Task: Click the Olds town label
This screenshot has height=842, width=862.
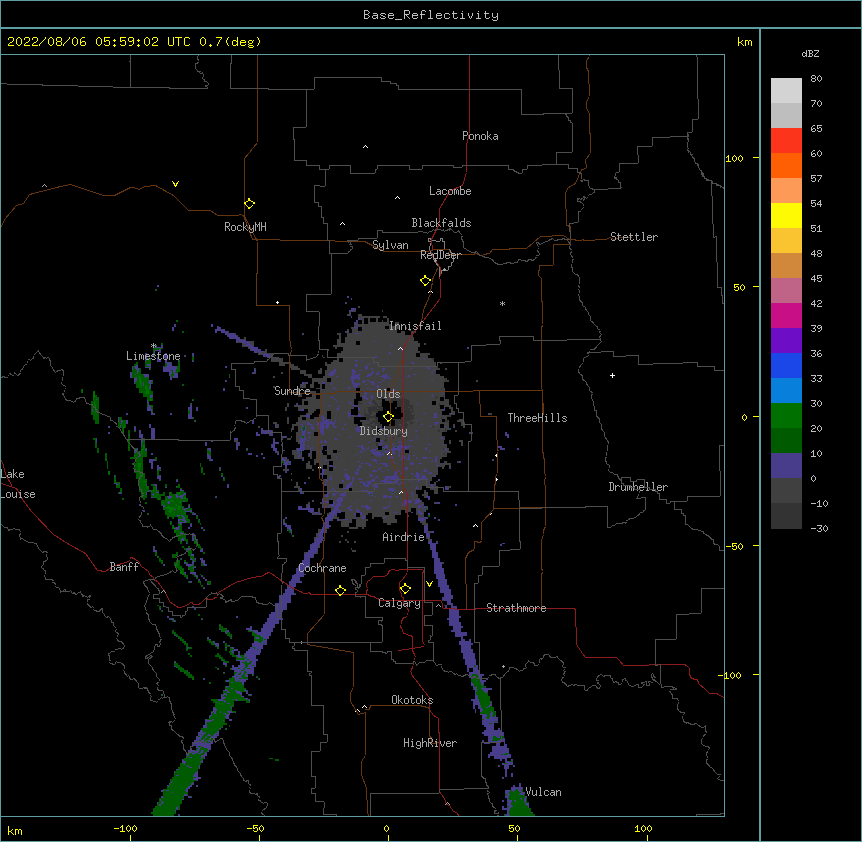Action: 388,394
